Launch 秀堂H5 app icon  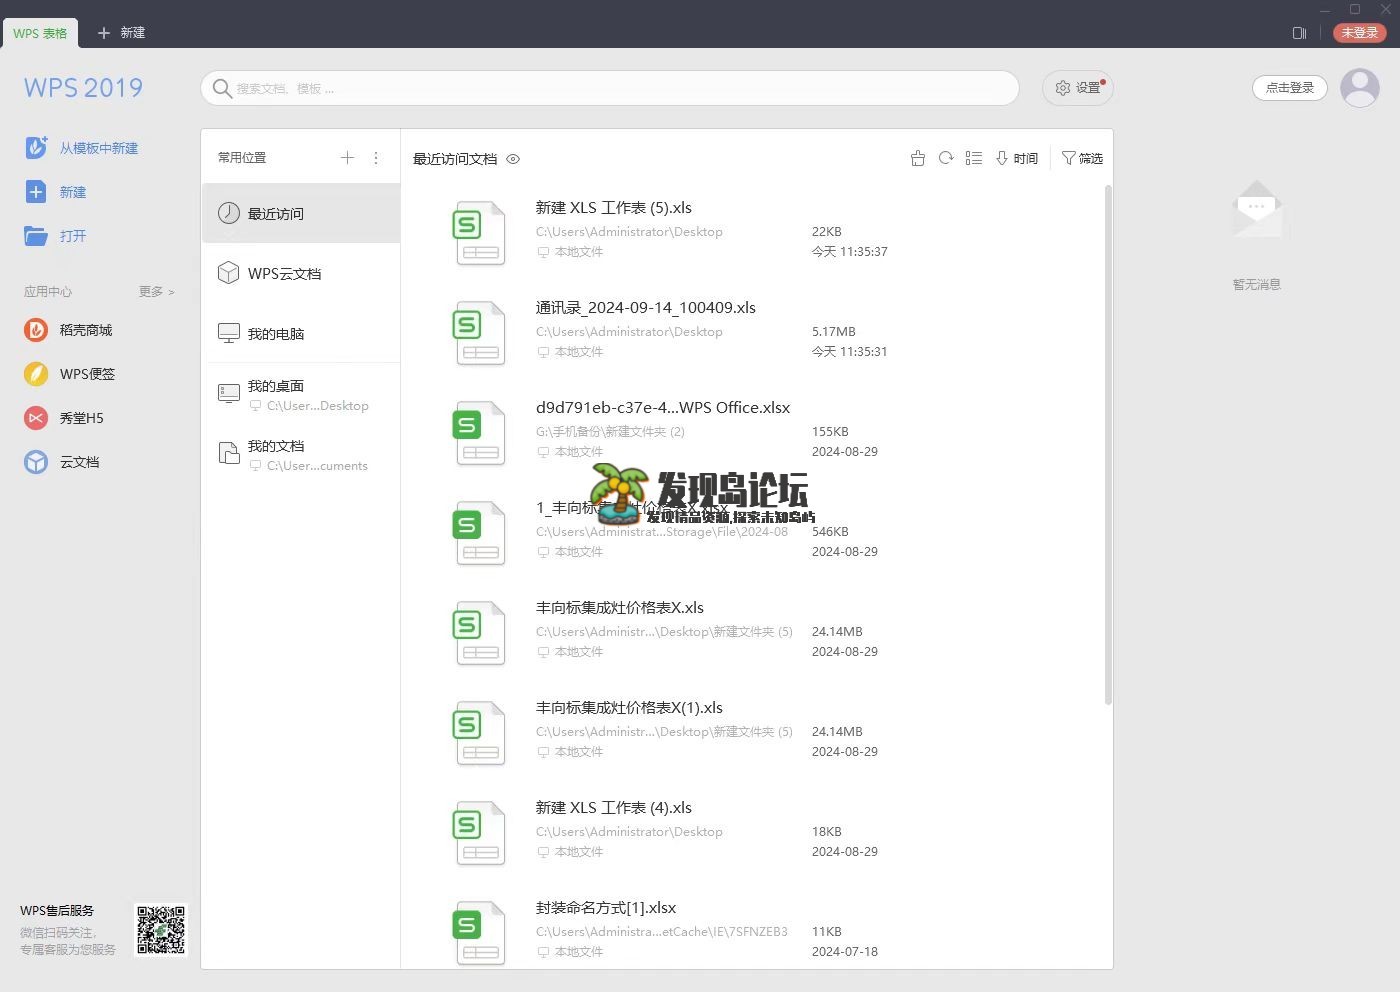[x=36, y=417]
